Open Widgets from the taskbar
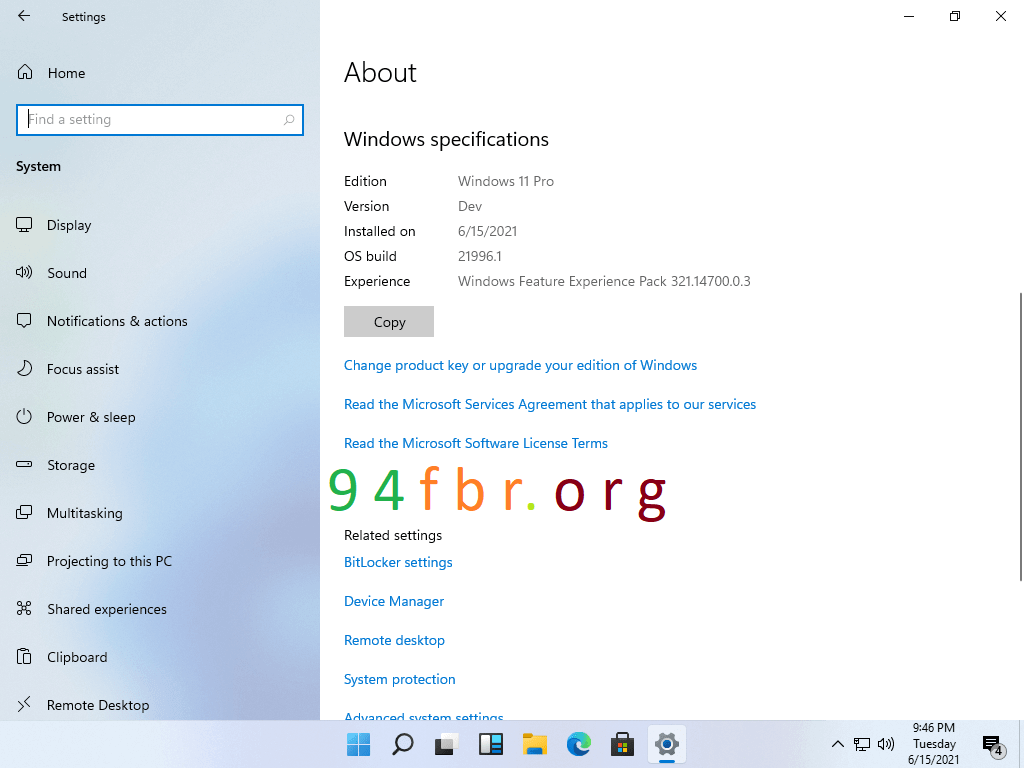The height and width of the screenshot is (768, 1024). coord(490,744)
